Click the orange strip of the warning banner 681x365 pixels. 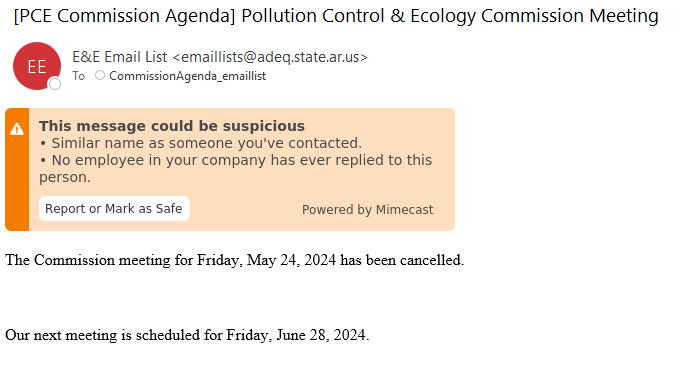pos(17,169)
